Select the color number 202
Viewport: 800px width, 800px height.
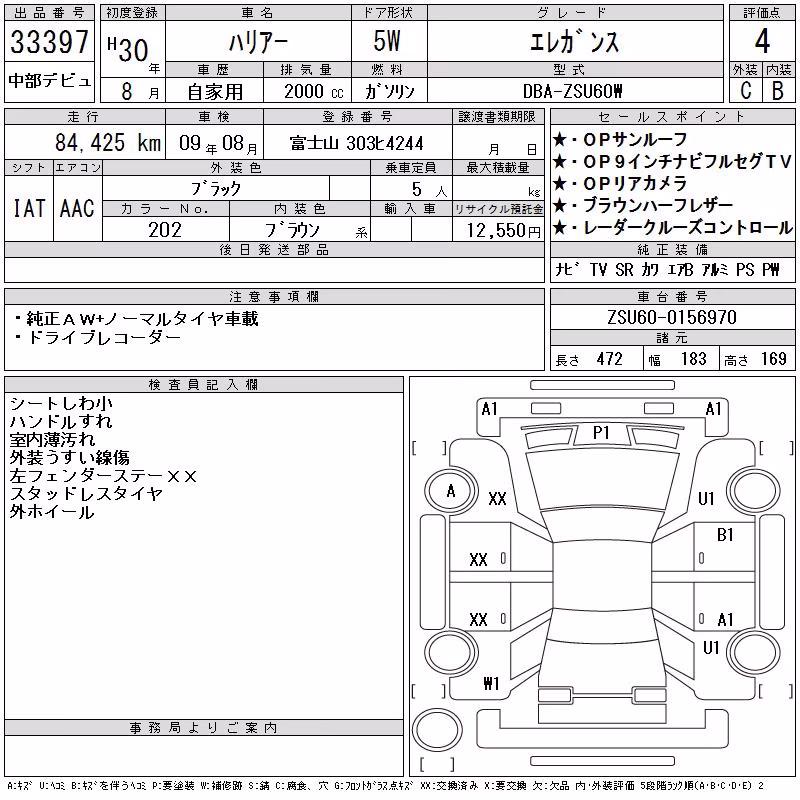(165, 230)
